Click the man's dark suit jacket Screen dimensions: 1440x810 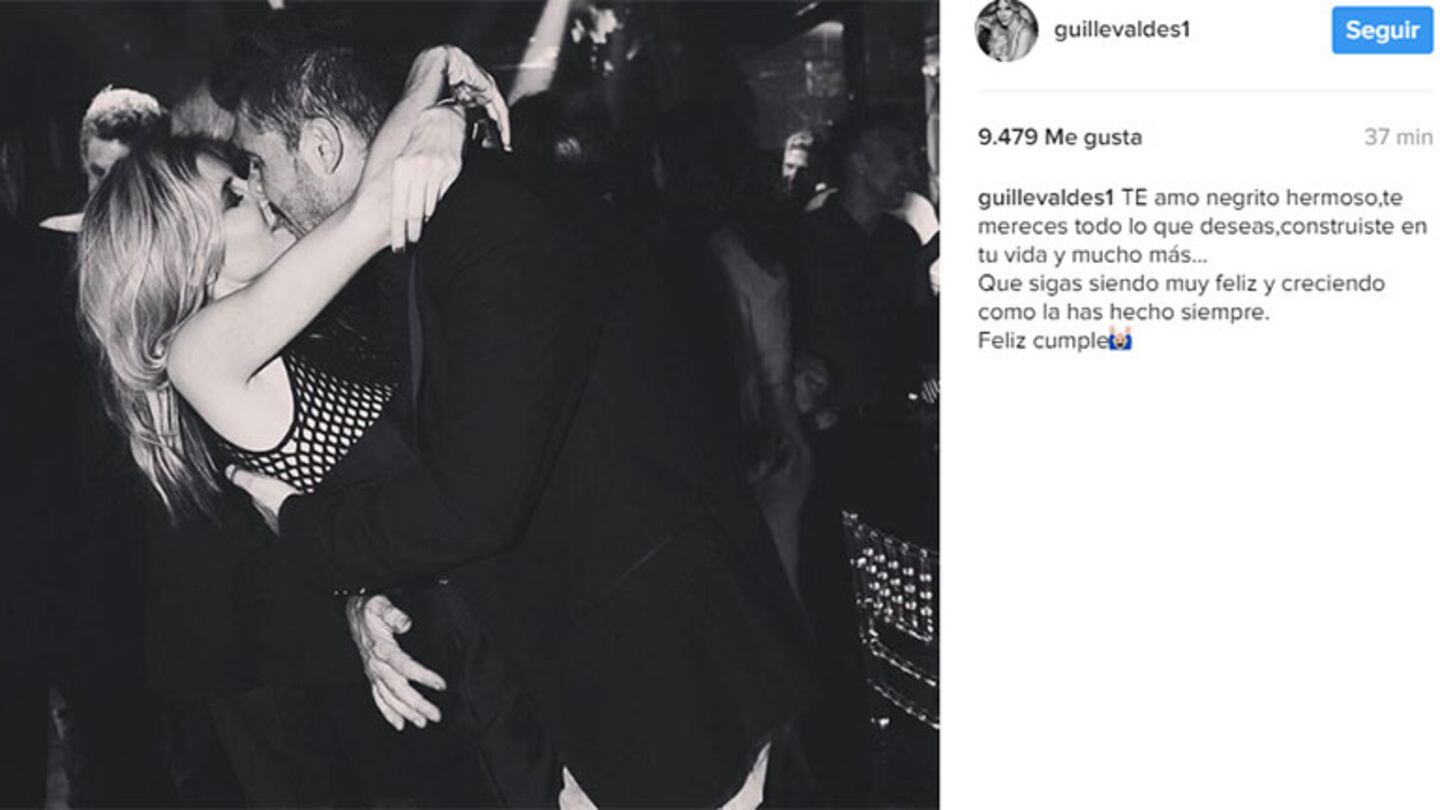point(560,450)
